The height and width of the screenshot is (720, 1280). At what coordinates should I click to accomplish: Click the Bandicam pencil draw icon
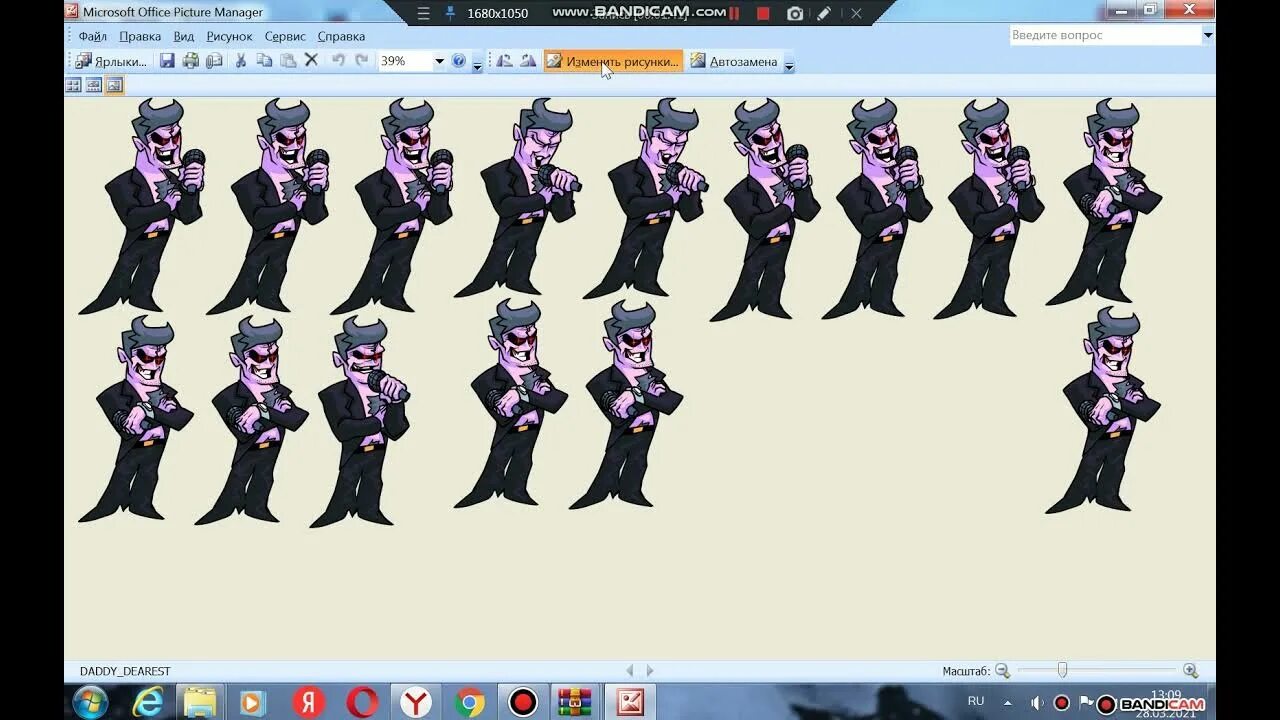pos(824,14)
